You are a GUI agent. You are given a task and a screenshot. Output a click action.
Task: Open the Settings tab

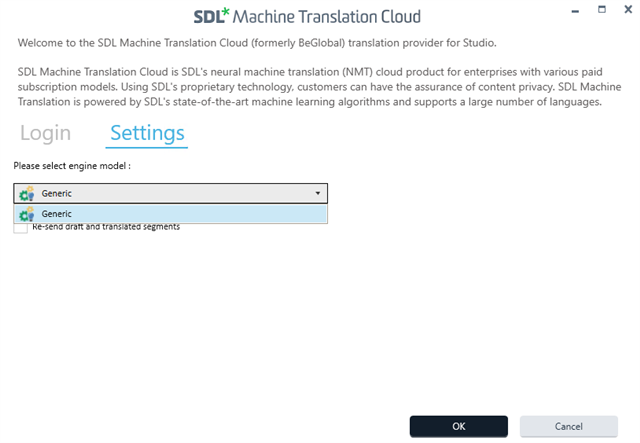[147, 133]
